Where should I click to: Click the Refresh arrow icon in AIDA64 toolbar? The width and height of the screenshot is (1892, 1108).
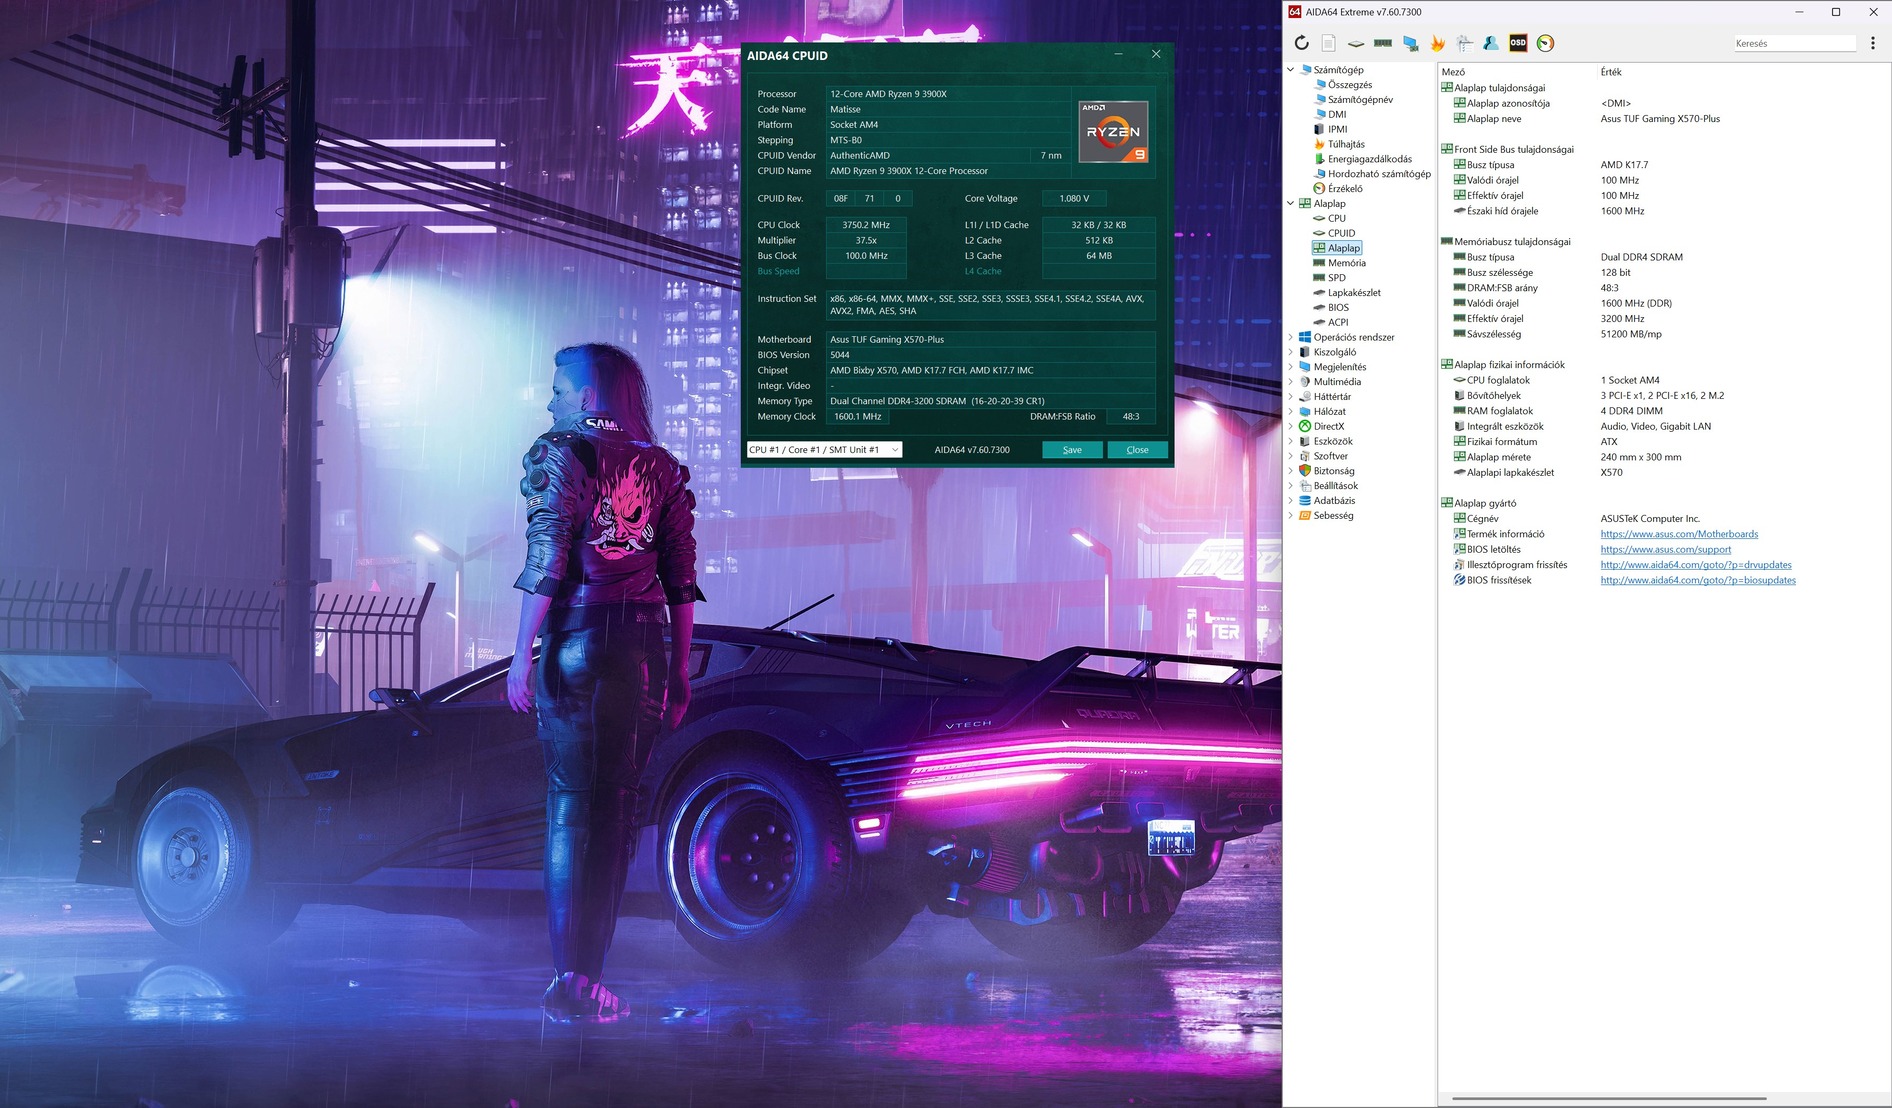tap(1301, 43)
